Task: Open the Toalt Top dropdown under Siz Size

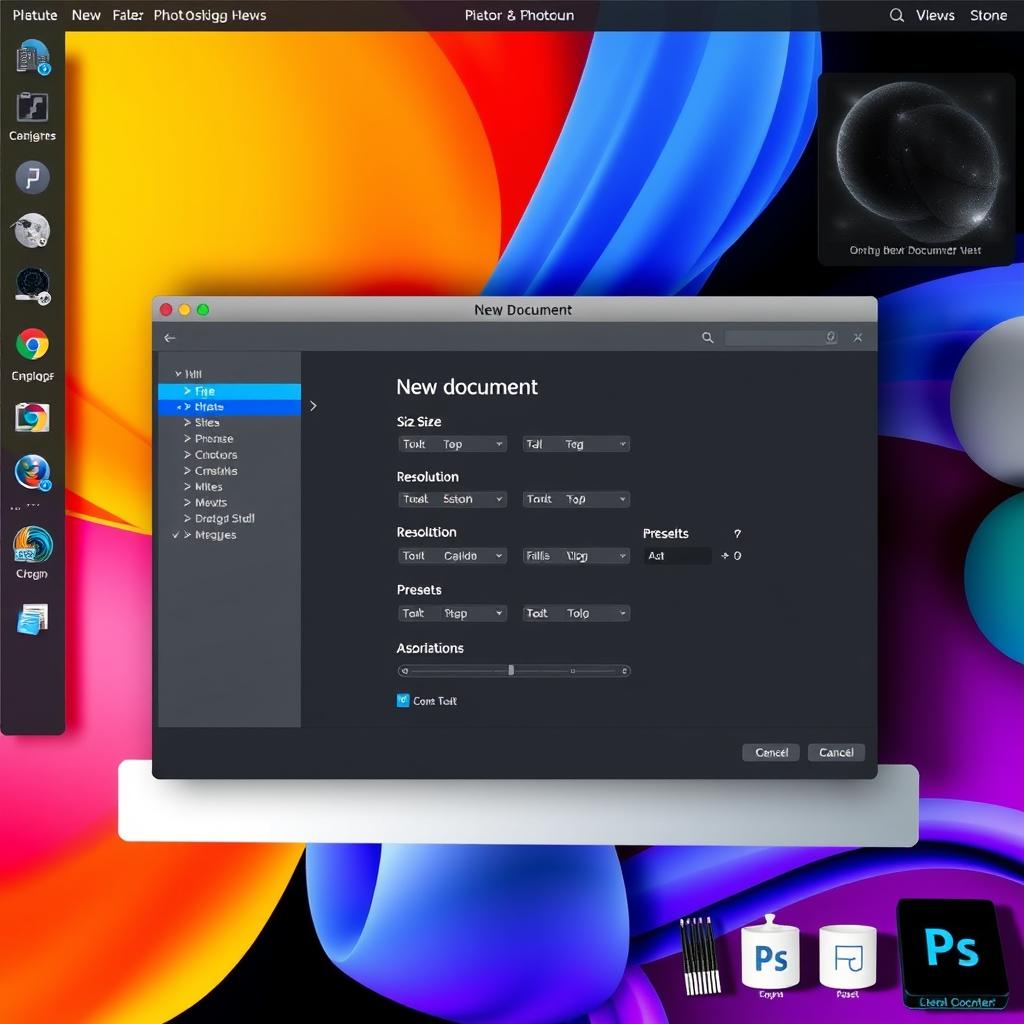Action: pyautogui.click(x=452, y=444)
